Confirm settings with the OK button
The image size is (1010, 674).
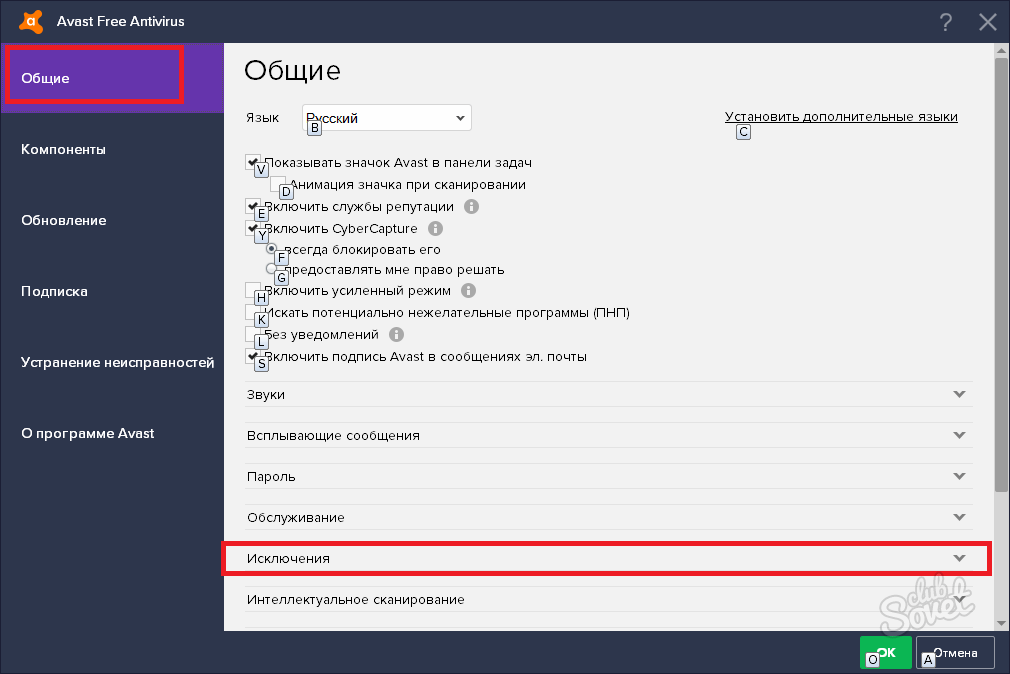[886, 653]
